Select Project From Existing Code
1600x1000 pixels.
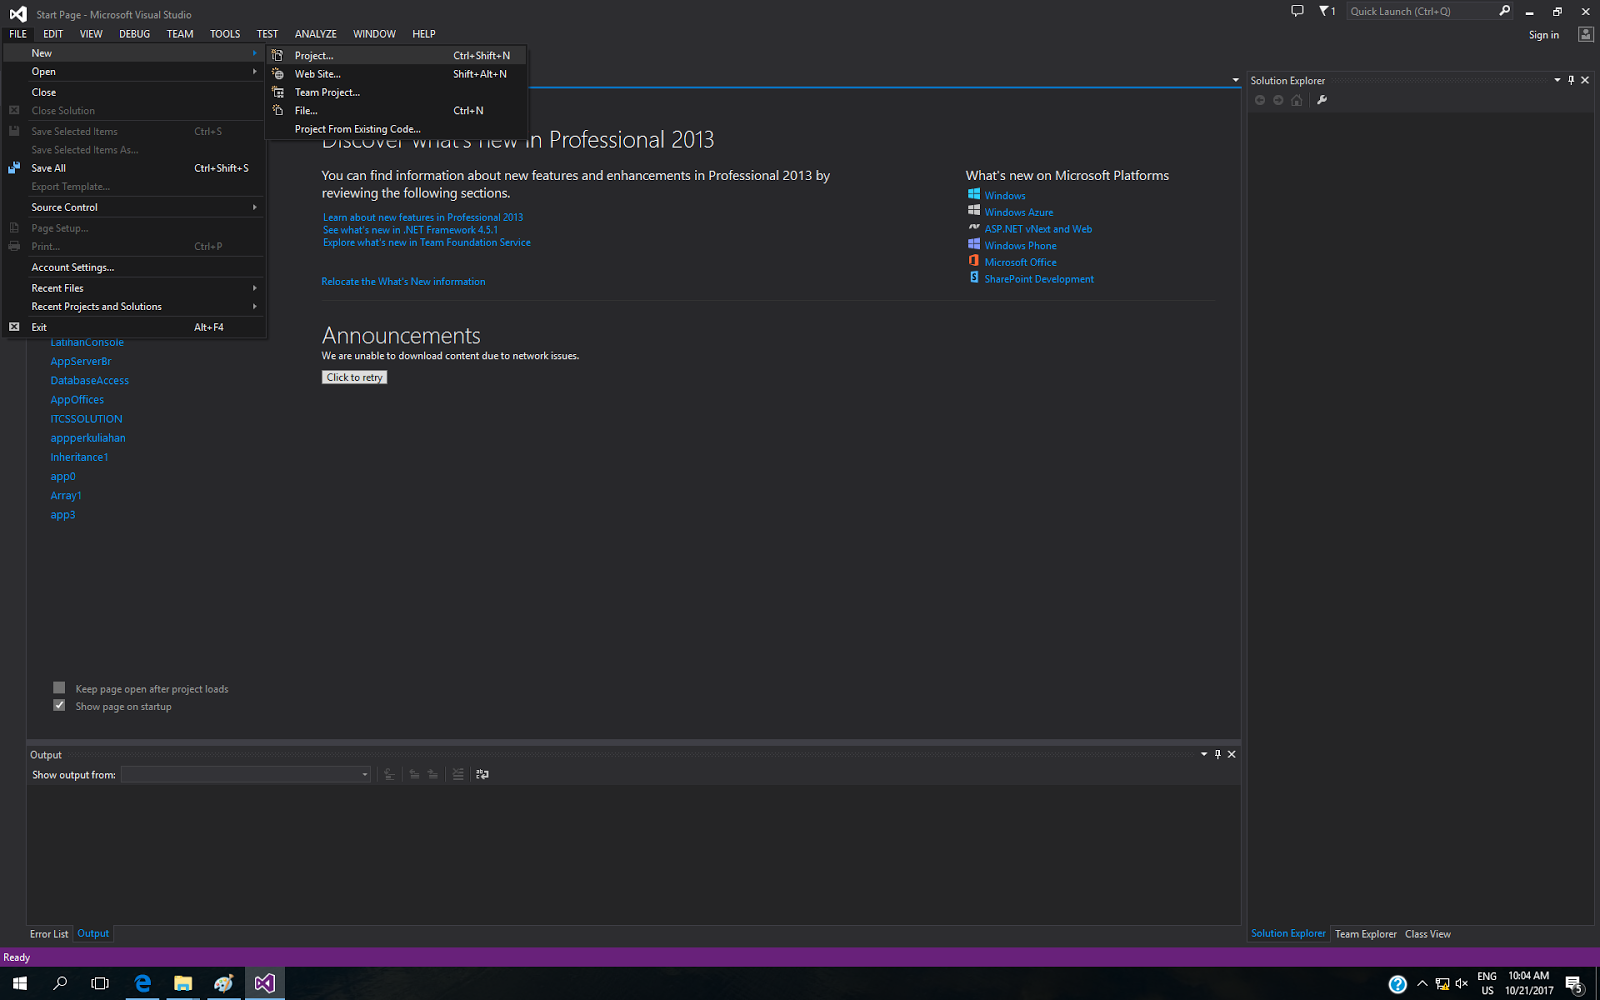[x=397, y=129]
